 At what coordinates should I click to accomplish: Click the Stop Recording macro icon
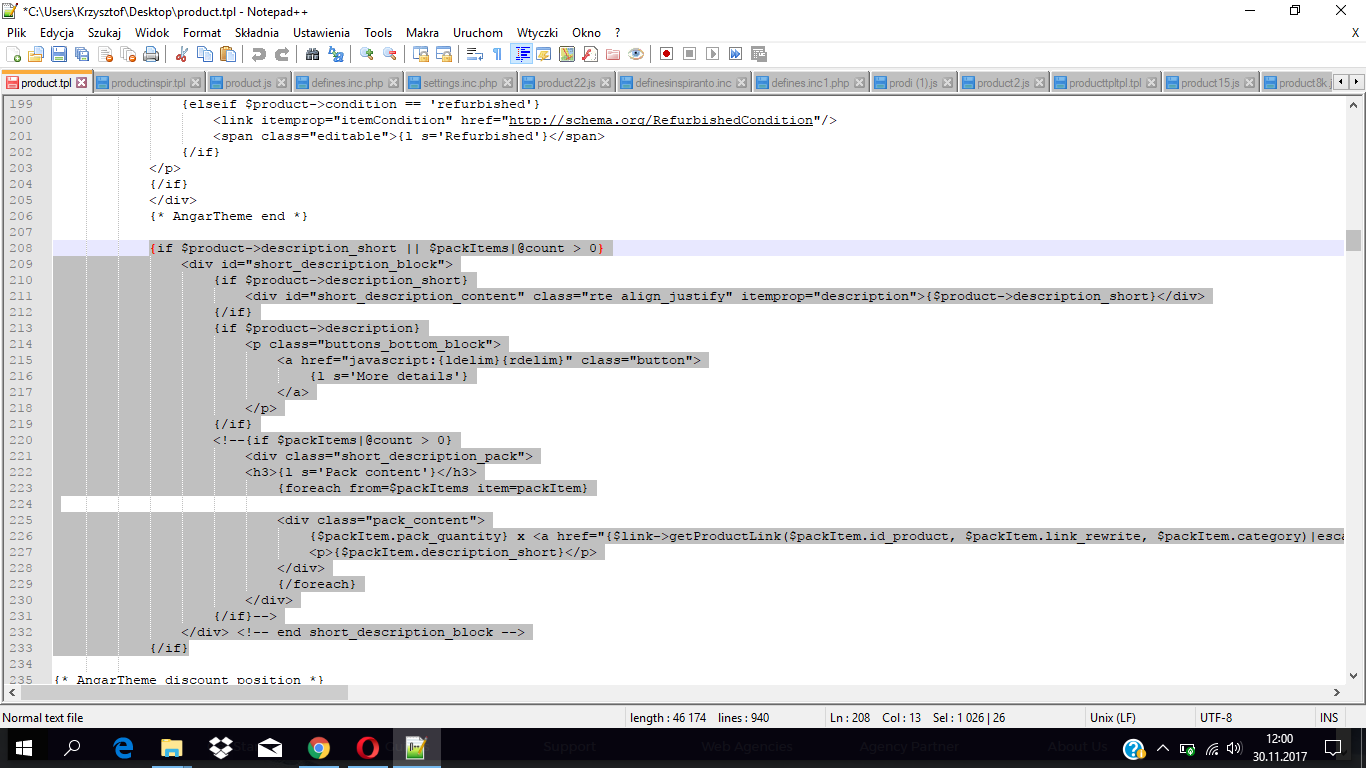pyautogui.click(x=690, y=54)
